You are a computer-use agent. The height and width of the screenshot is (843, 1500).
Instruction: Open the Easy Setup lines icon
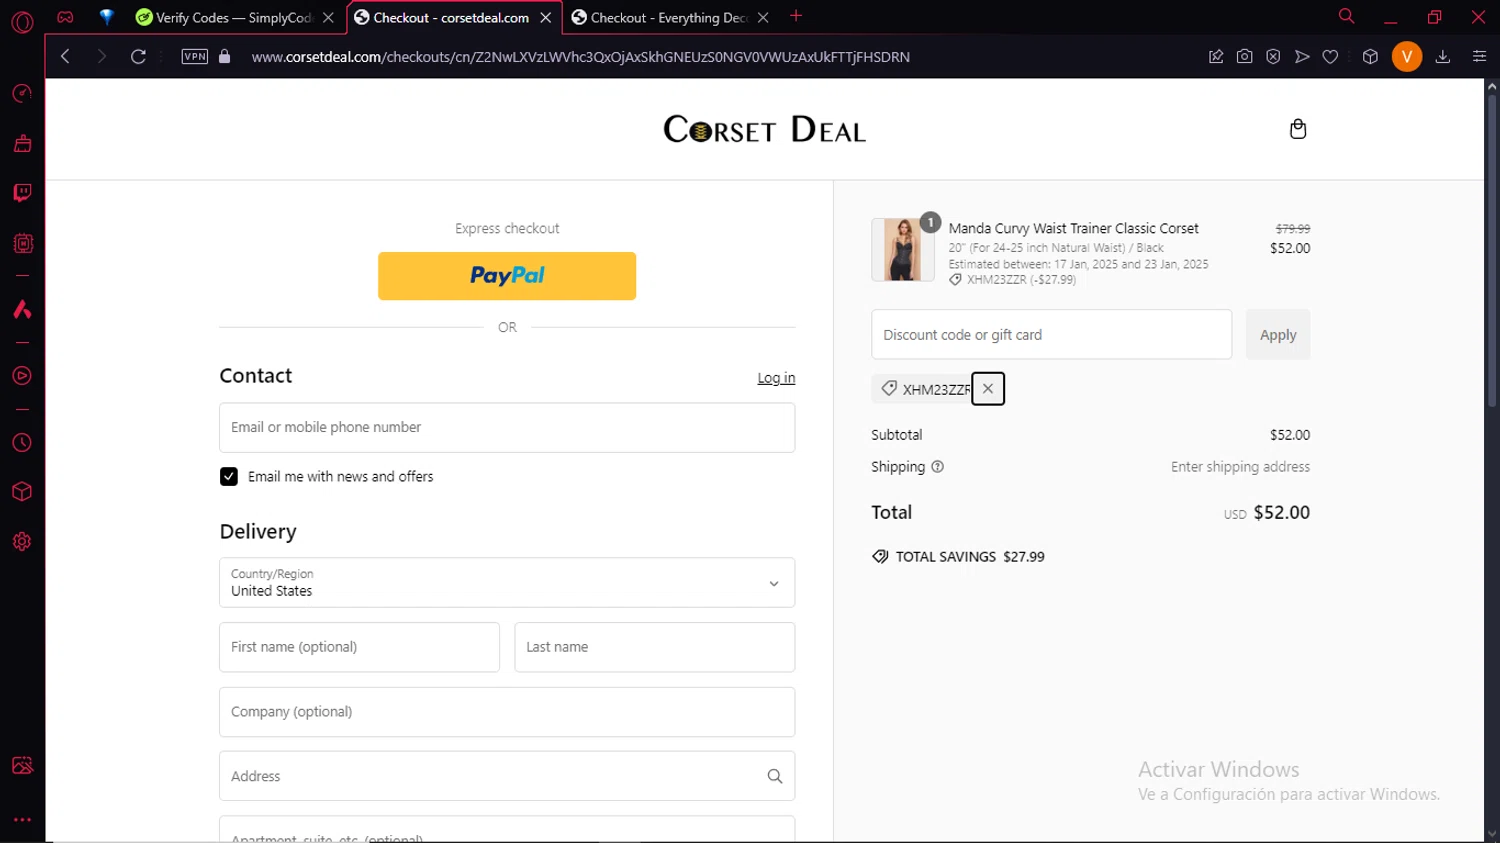click(x=1480, y=57)
